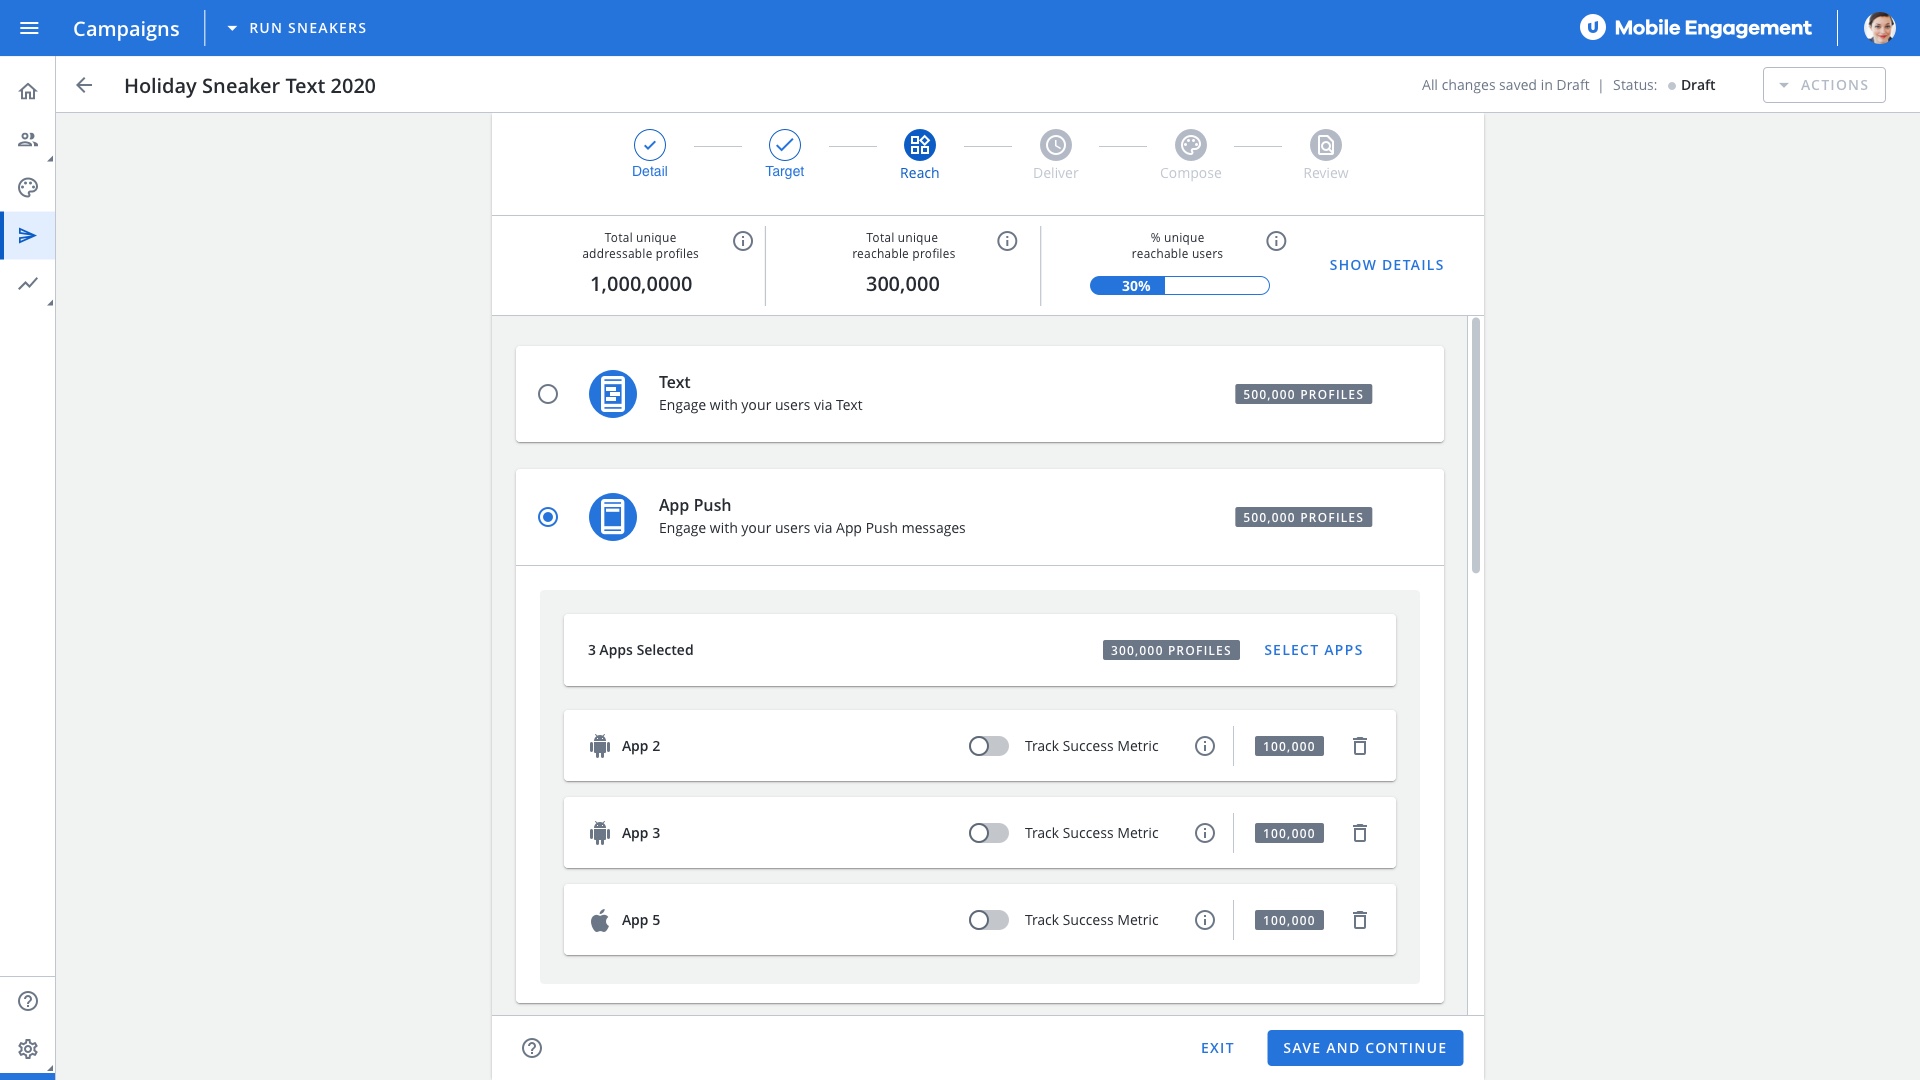Open Settings gear in sidebar
This screenshot has width=1920, height=1080.
pos(28,1049)
